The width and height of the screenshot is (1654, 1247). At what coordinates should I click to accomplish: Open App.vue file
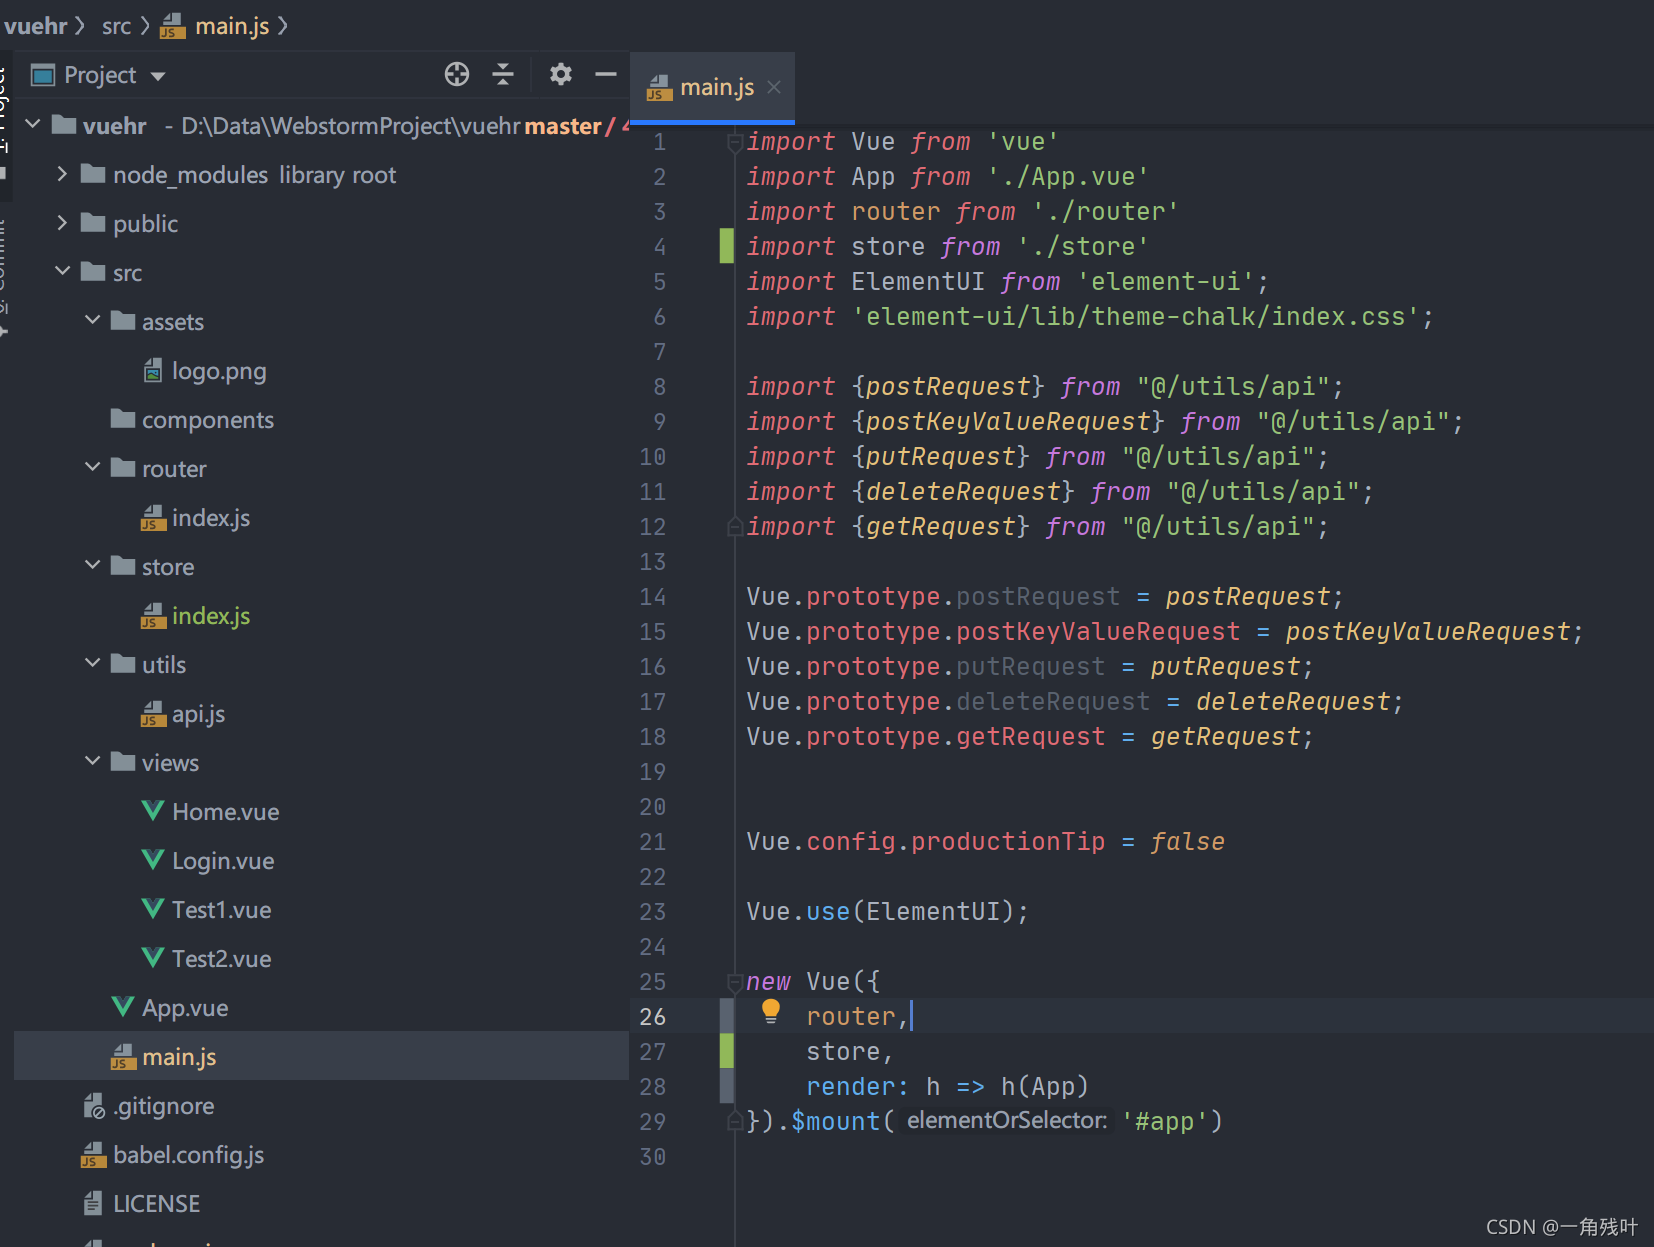(185, 1008)
